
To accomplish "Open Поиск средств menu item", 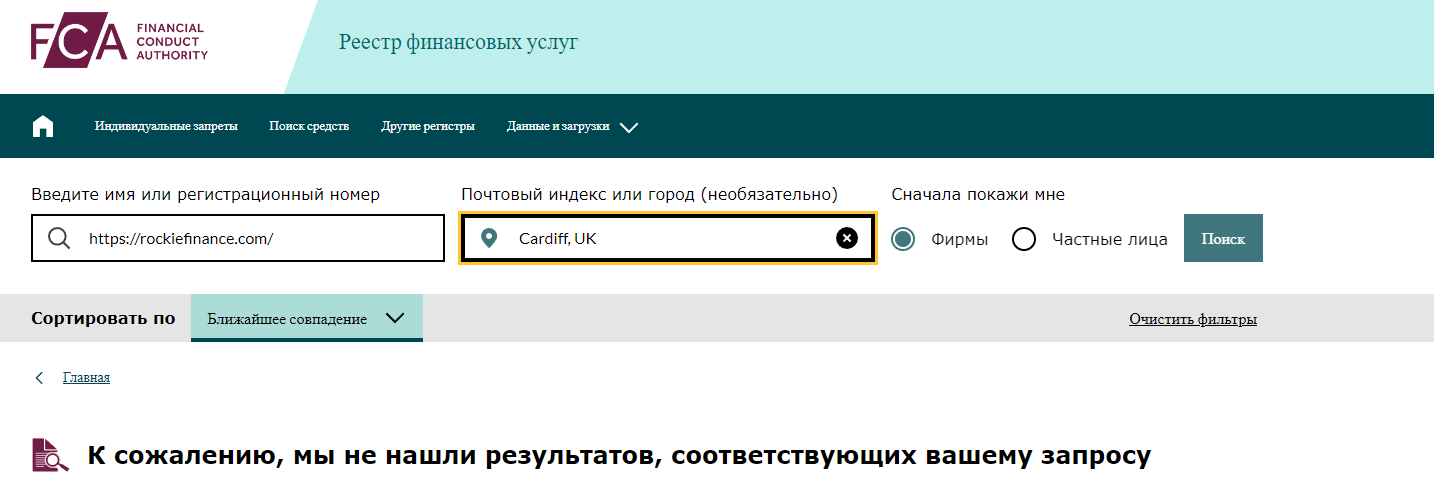I will tap(309, 126).
